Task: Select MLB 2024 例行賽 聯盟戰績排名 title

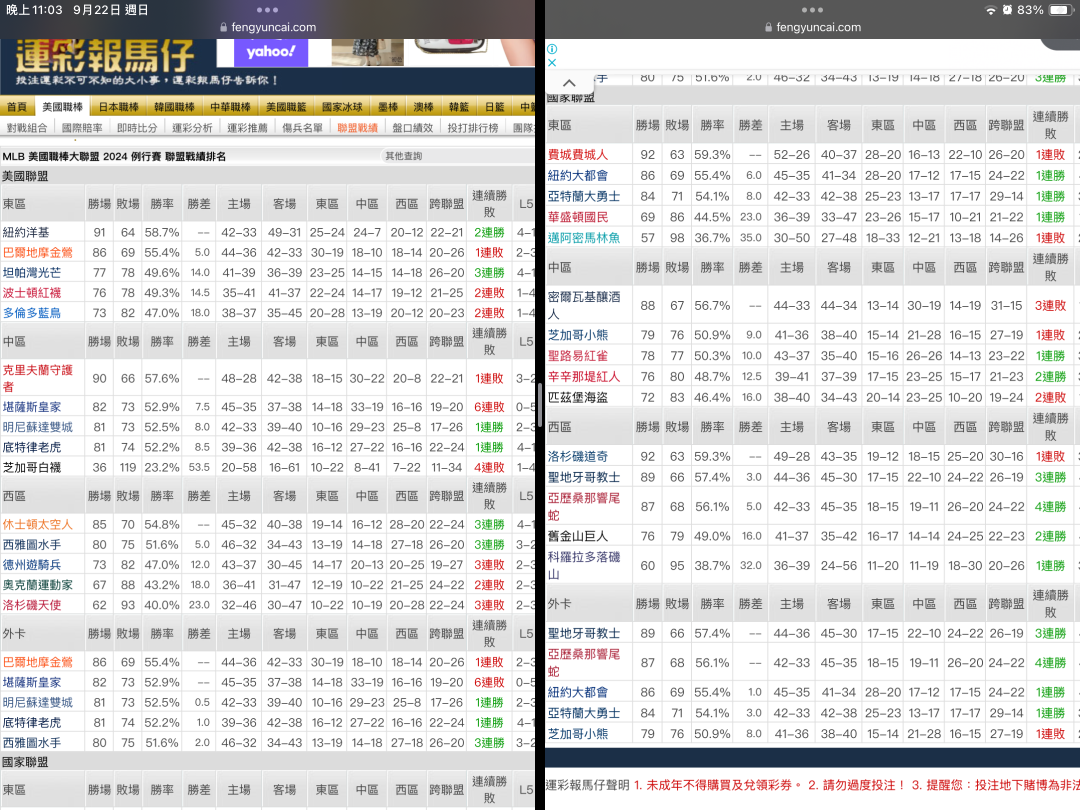Action: click(114, 156)
